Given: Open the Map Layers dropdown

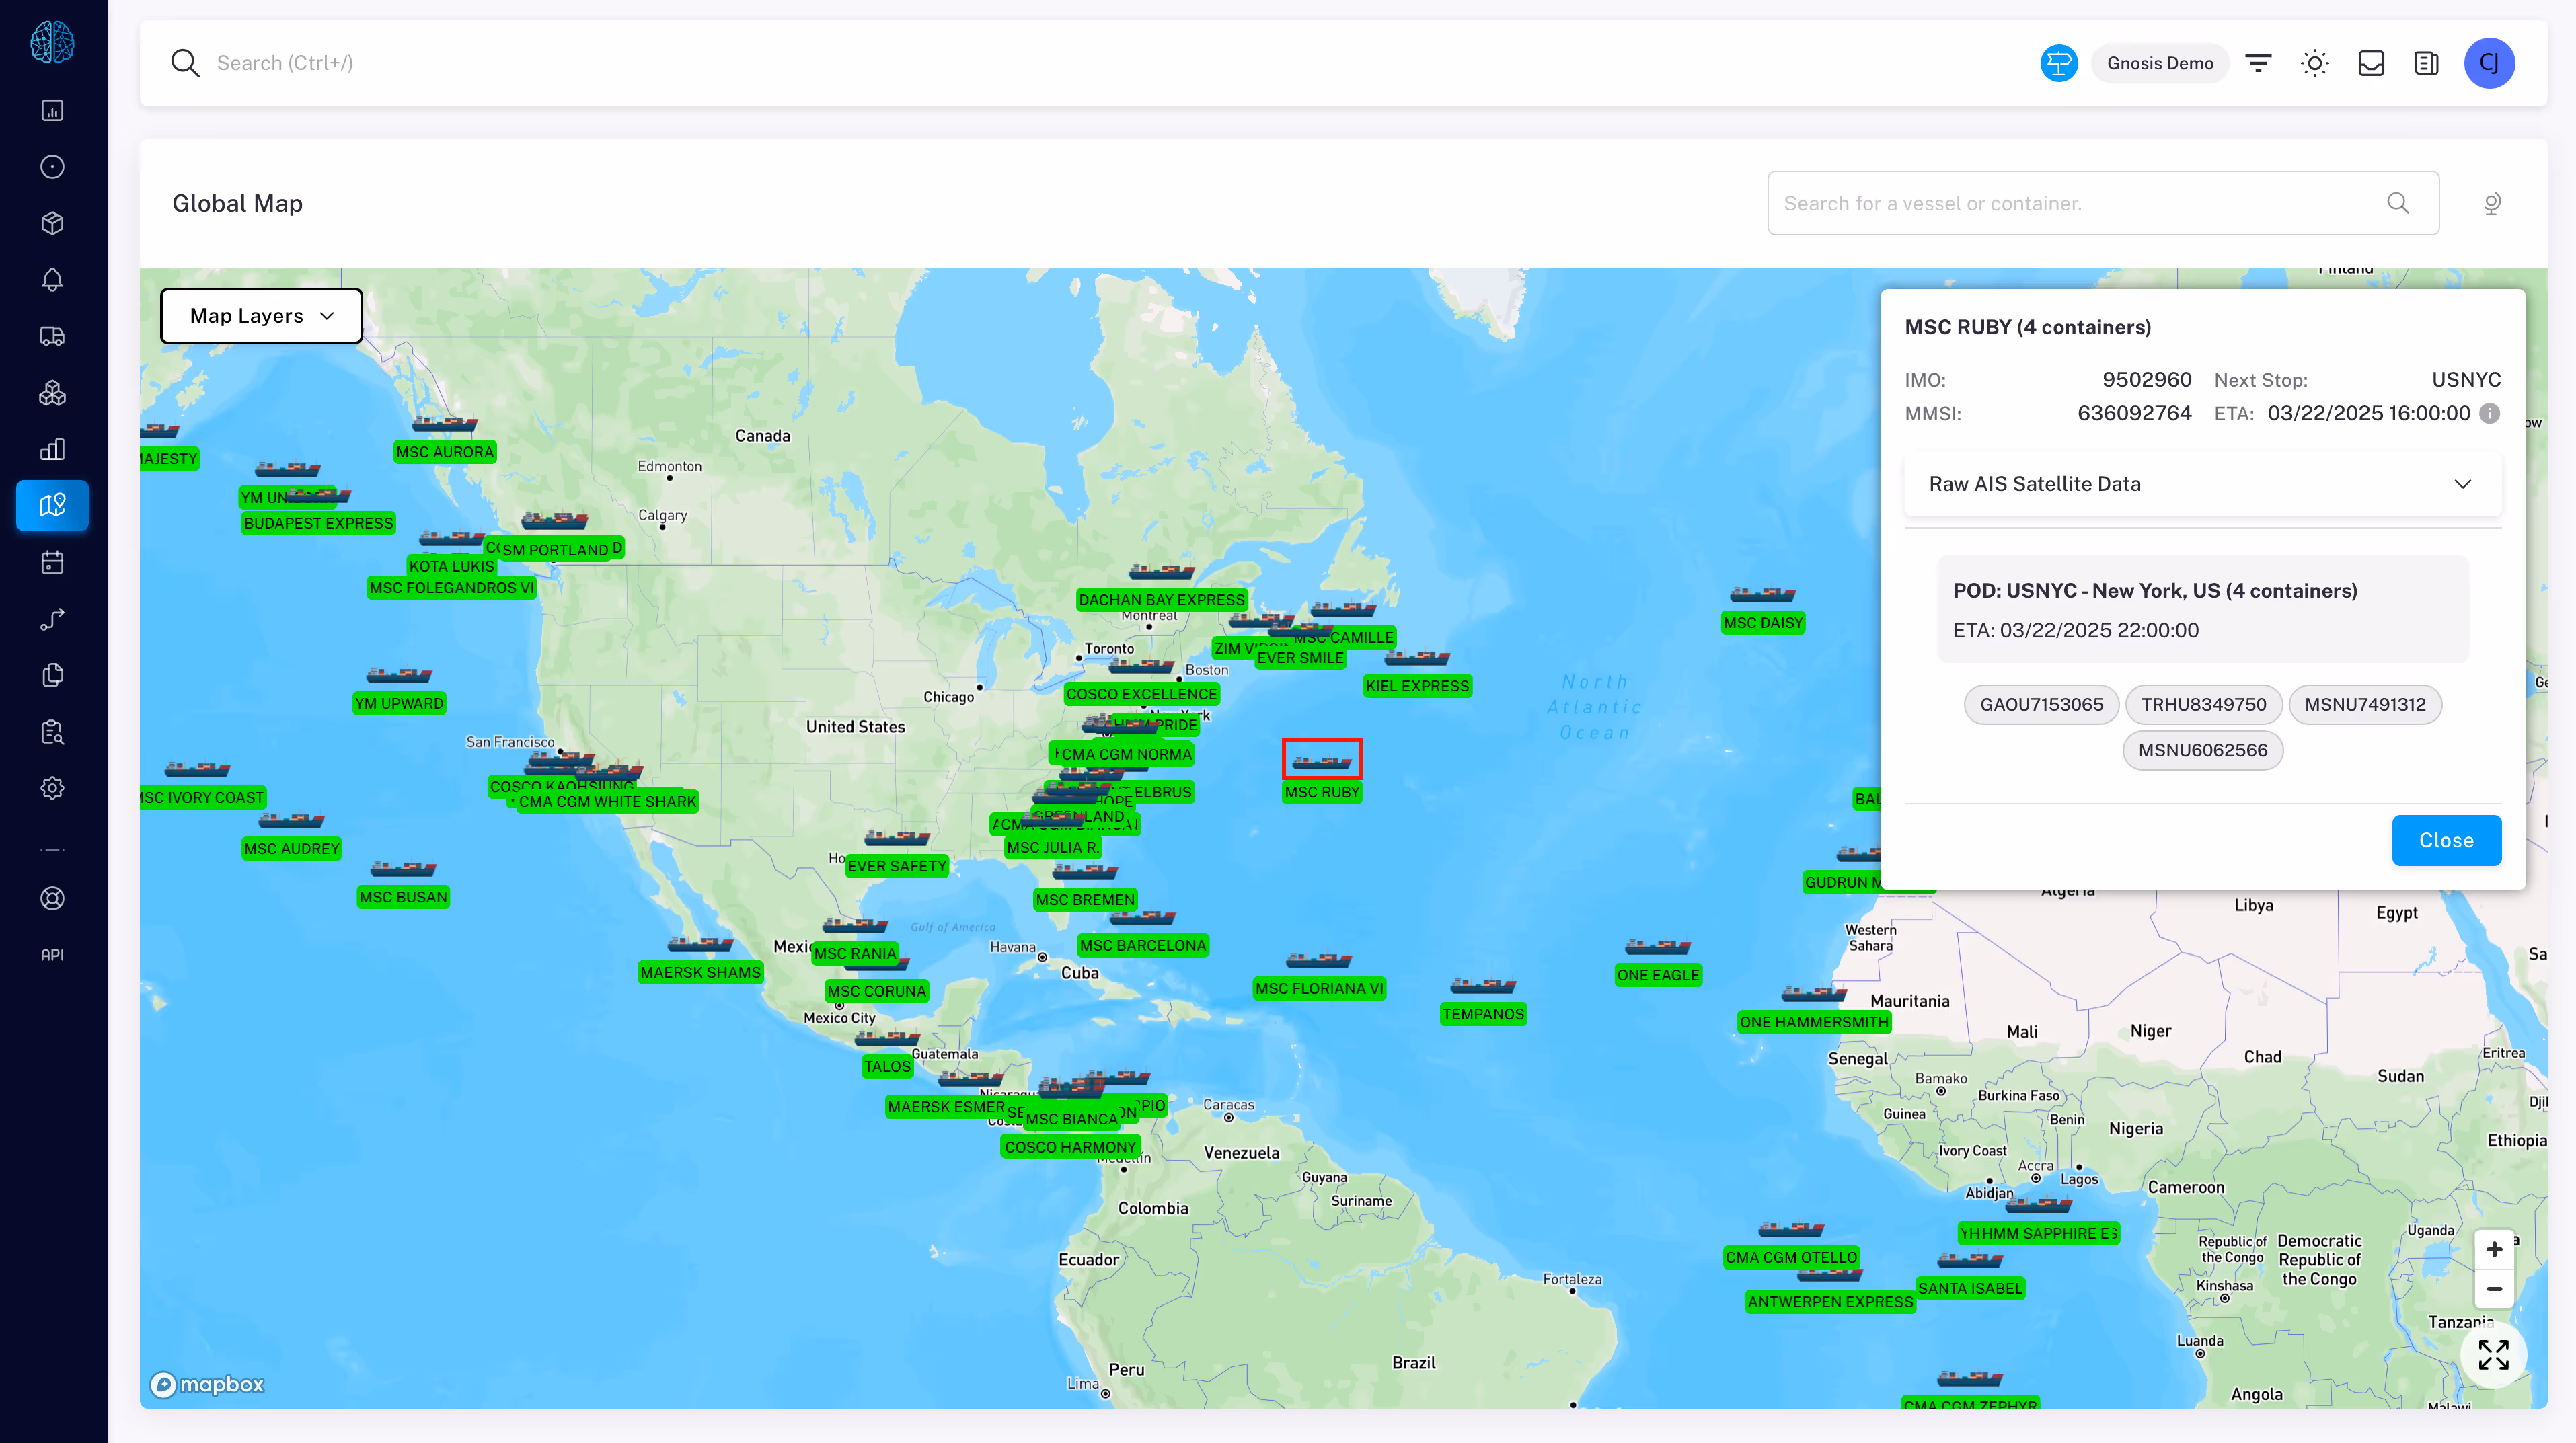Looking at the screenshot, I should coord(261,316).
